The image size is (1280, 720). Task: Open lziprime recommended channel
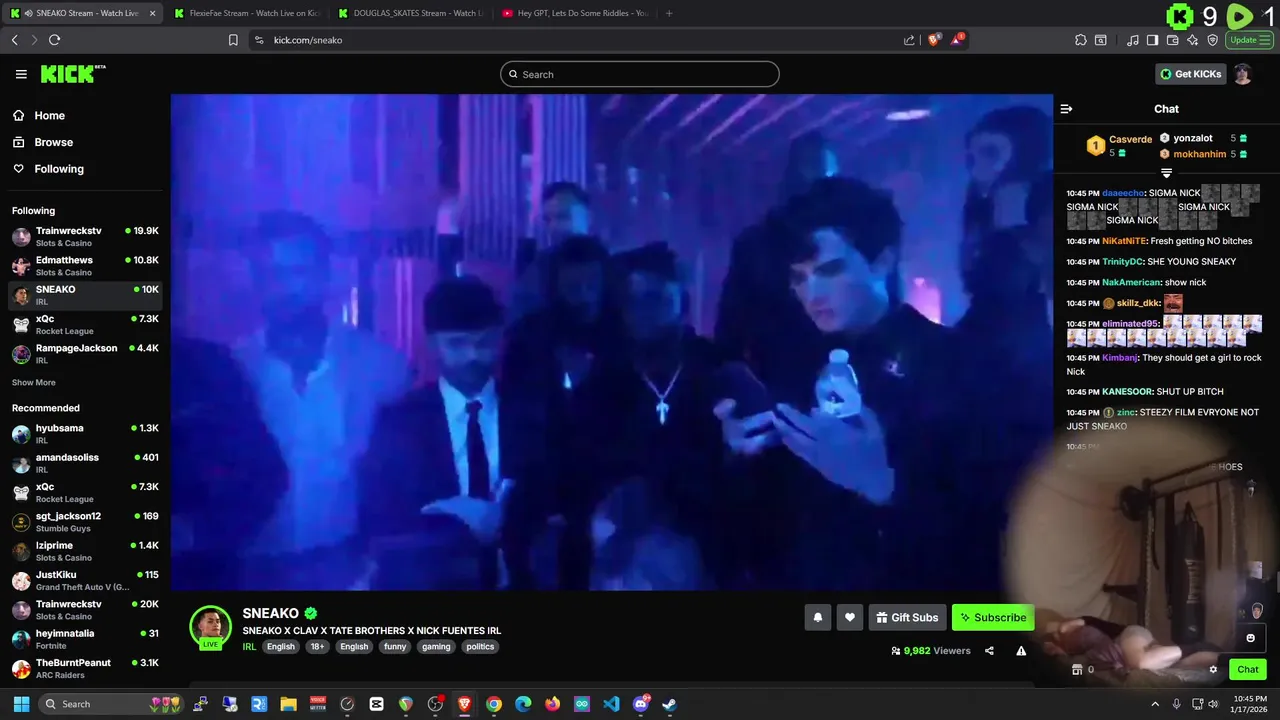click(x=85, y=551)
